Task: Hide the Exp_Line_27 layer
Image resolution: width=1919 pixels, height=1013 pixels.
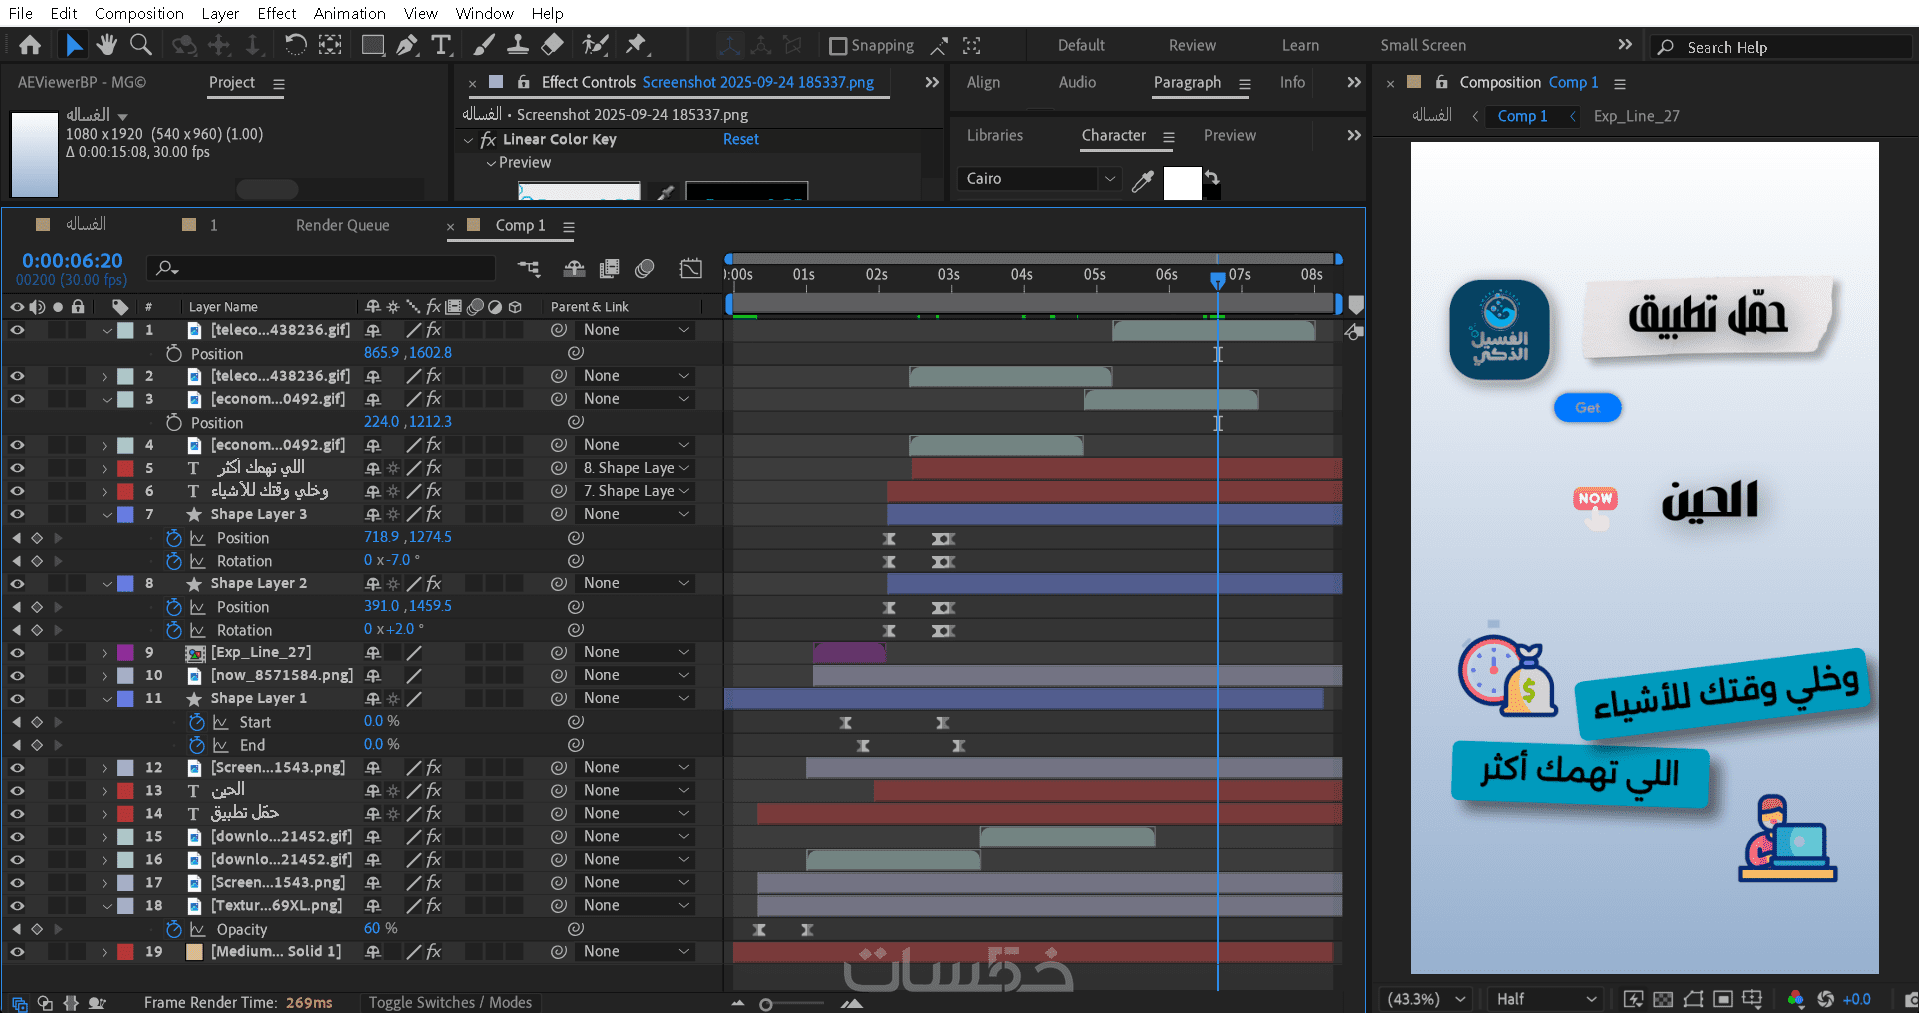Action: click(x=17, y=652)
